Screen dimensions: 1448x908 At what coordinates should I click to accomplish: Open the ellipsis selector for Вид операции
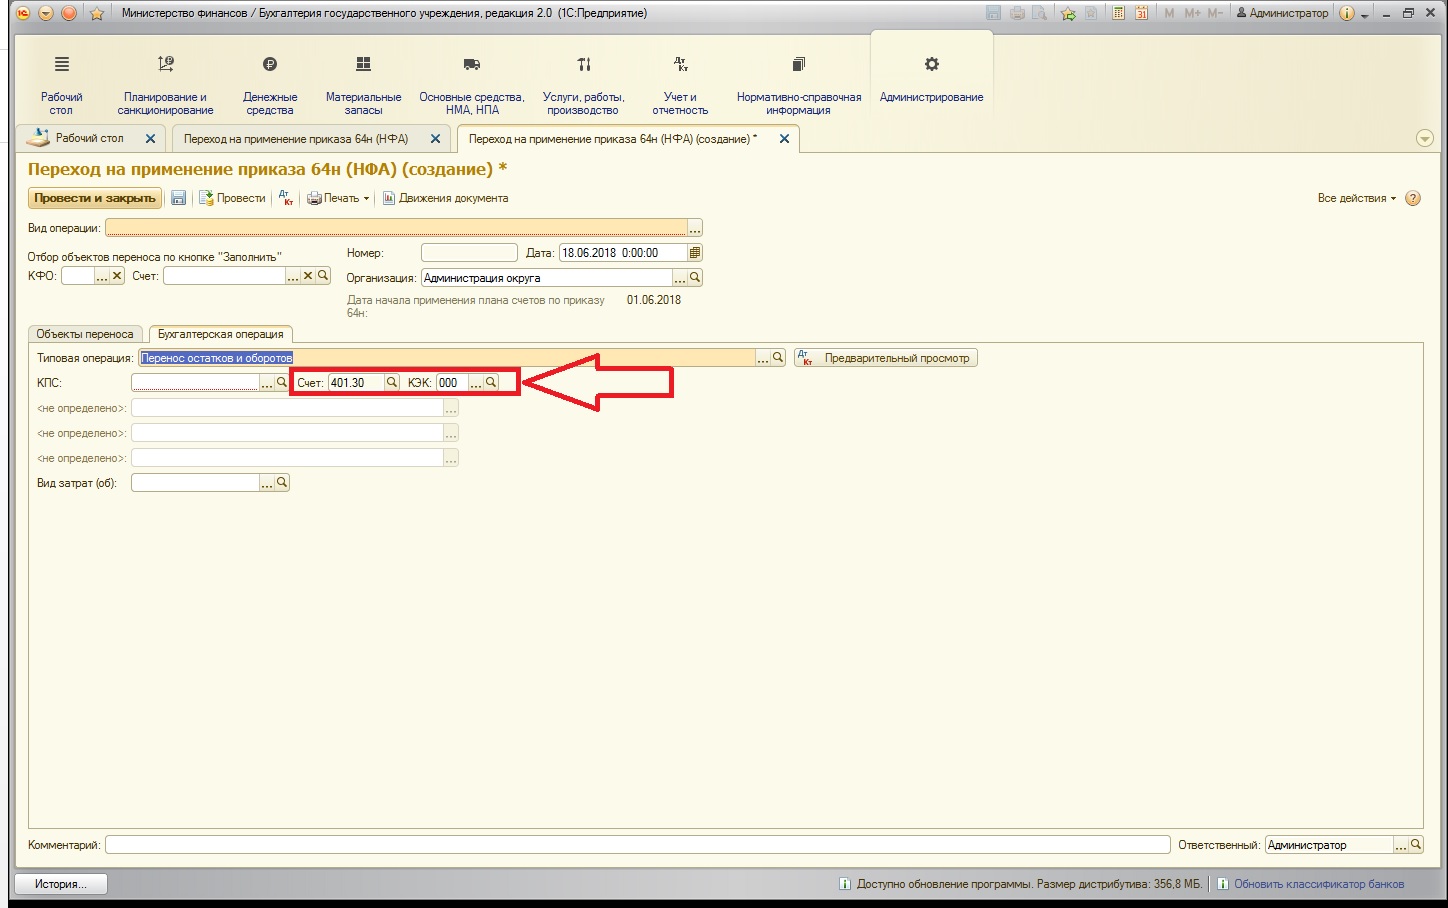pos(695,228)
